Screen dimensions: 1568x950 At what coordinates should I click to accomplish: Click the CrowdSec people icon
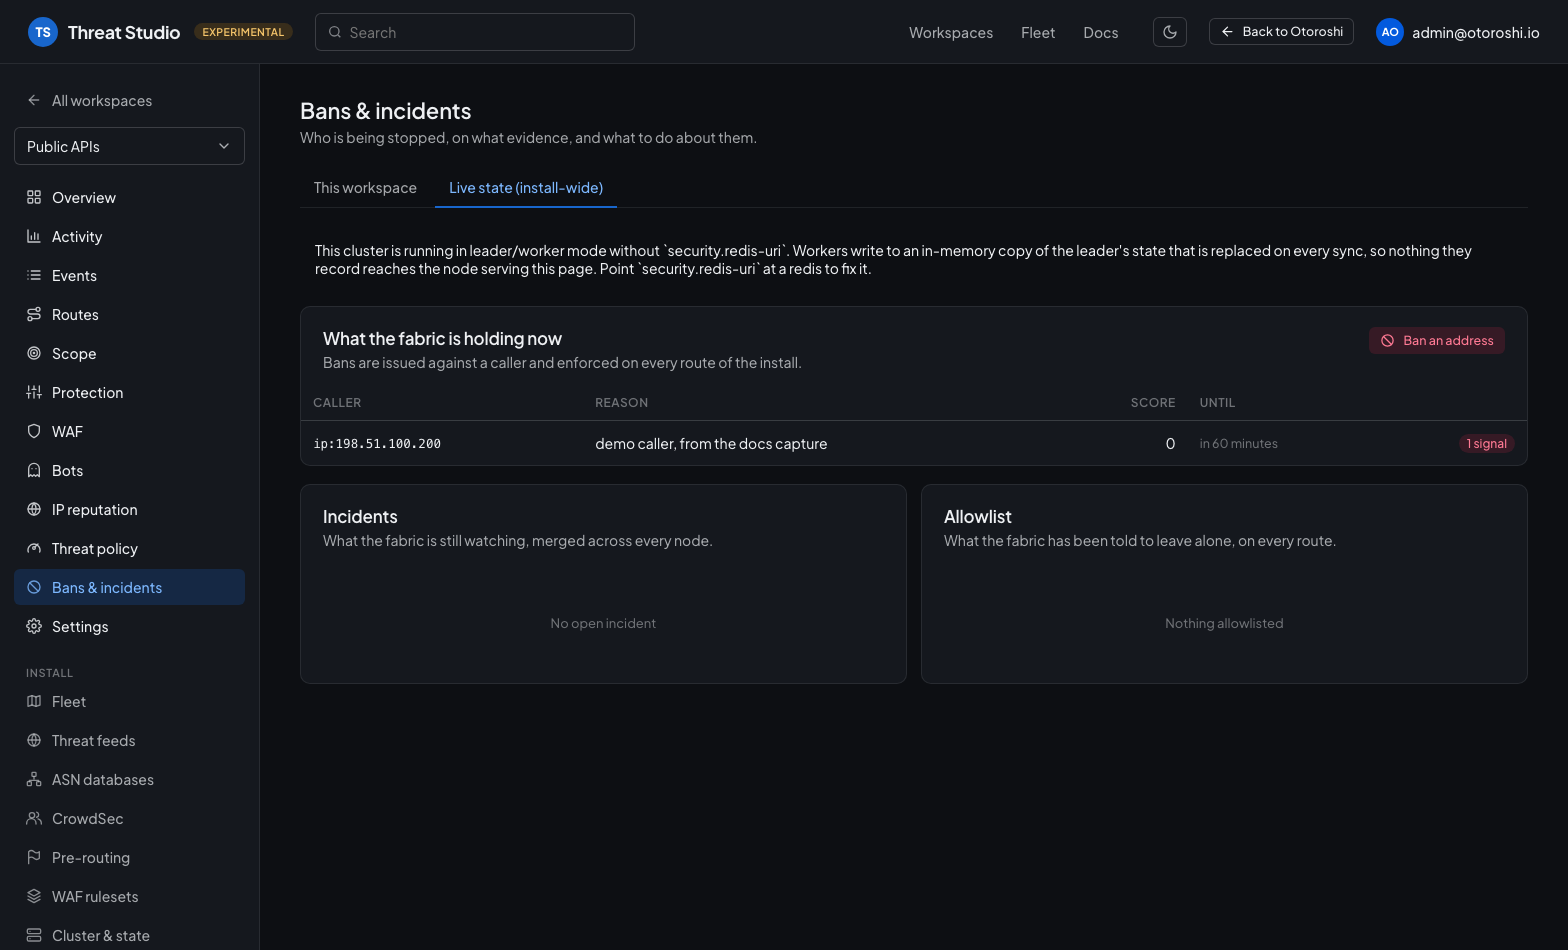tap(34, 818)
